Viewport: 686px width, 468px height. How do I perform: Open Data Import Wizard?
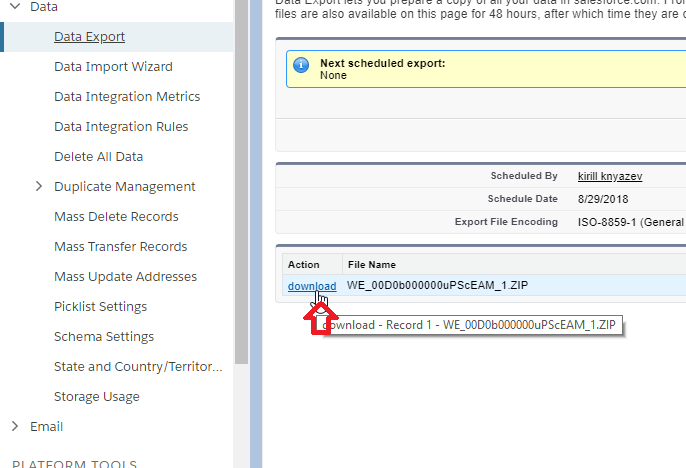click(x=113, y=67)
